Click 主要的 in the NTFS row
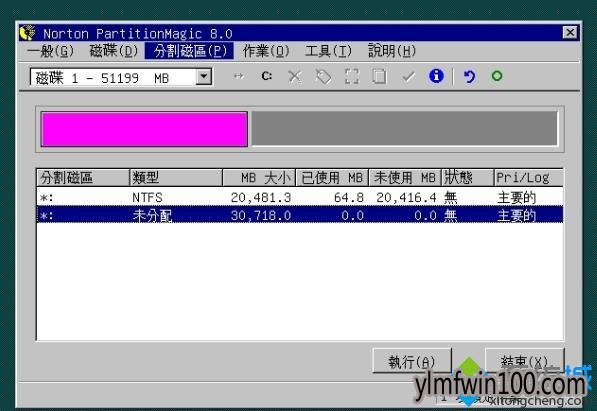The image size is (597, 411). point(516,197)
